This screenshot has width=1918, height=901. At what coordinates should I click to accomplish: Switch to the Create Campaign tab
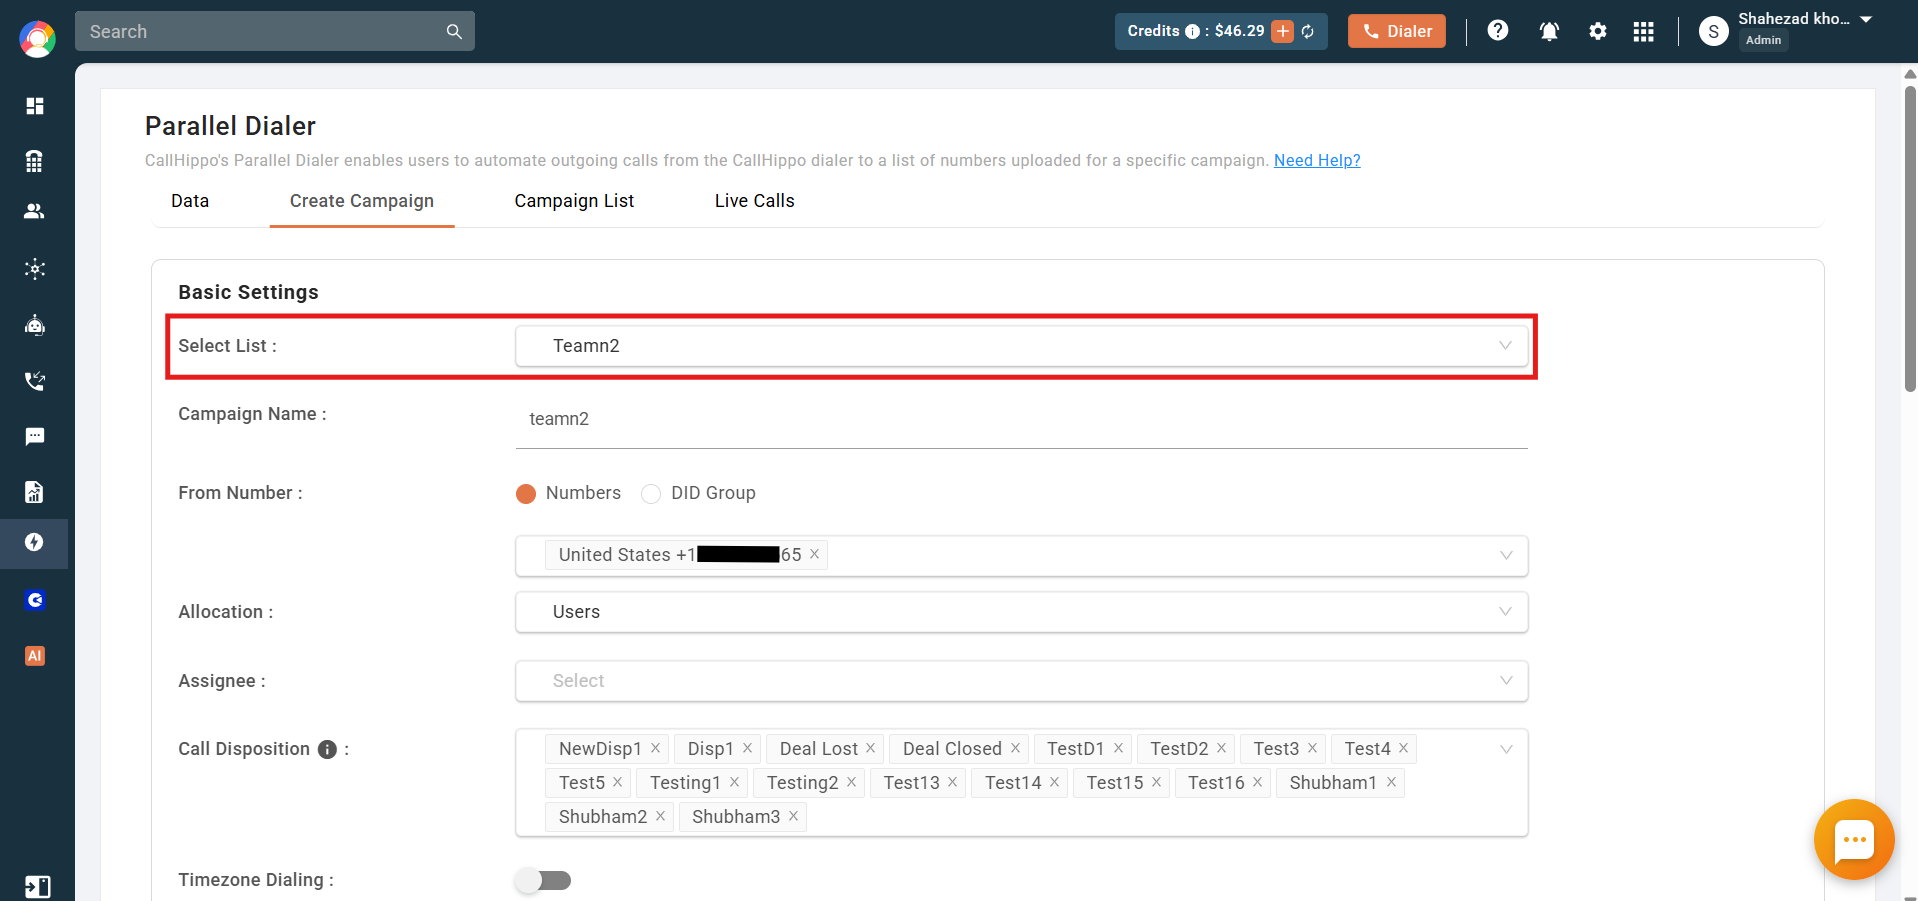[362, 201]
